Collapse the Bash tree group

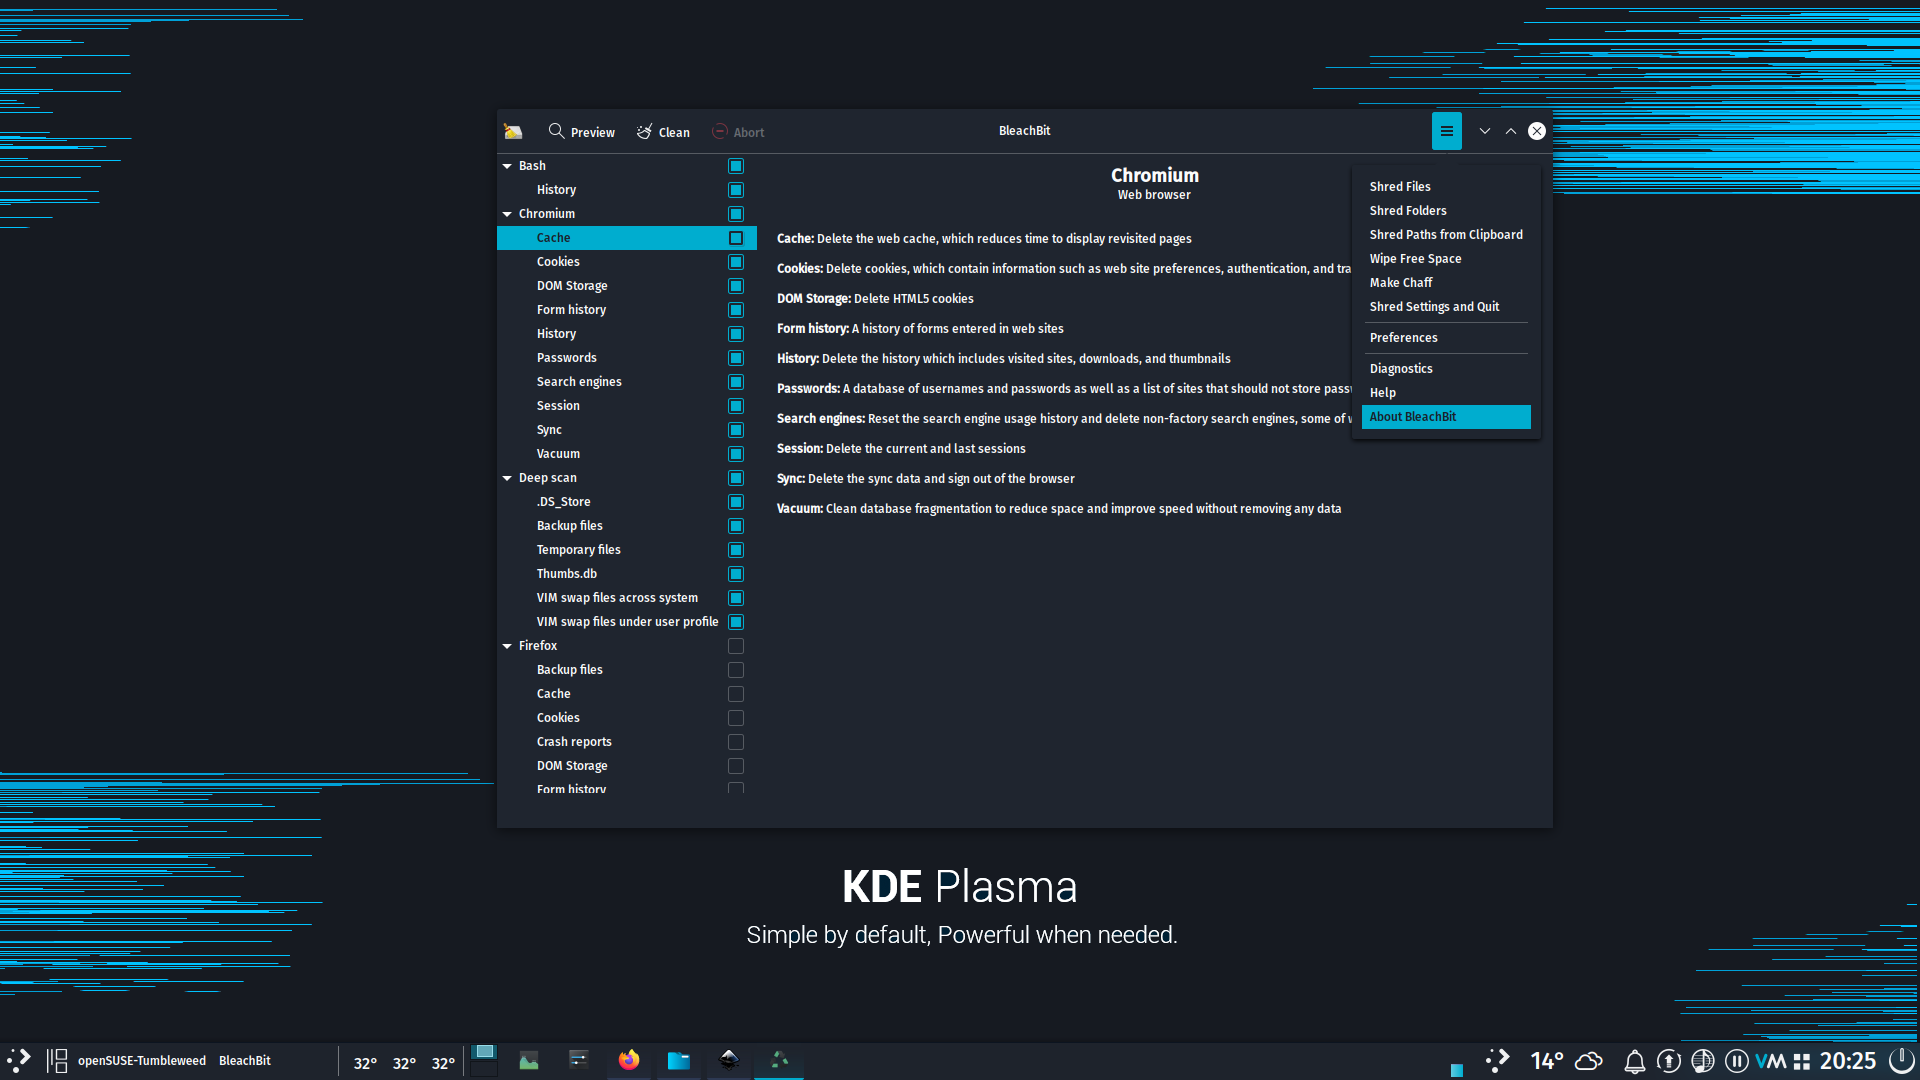coord(507,166)
